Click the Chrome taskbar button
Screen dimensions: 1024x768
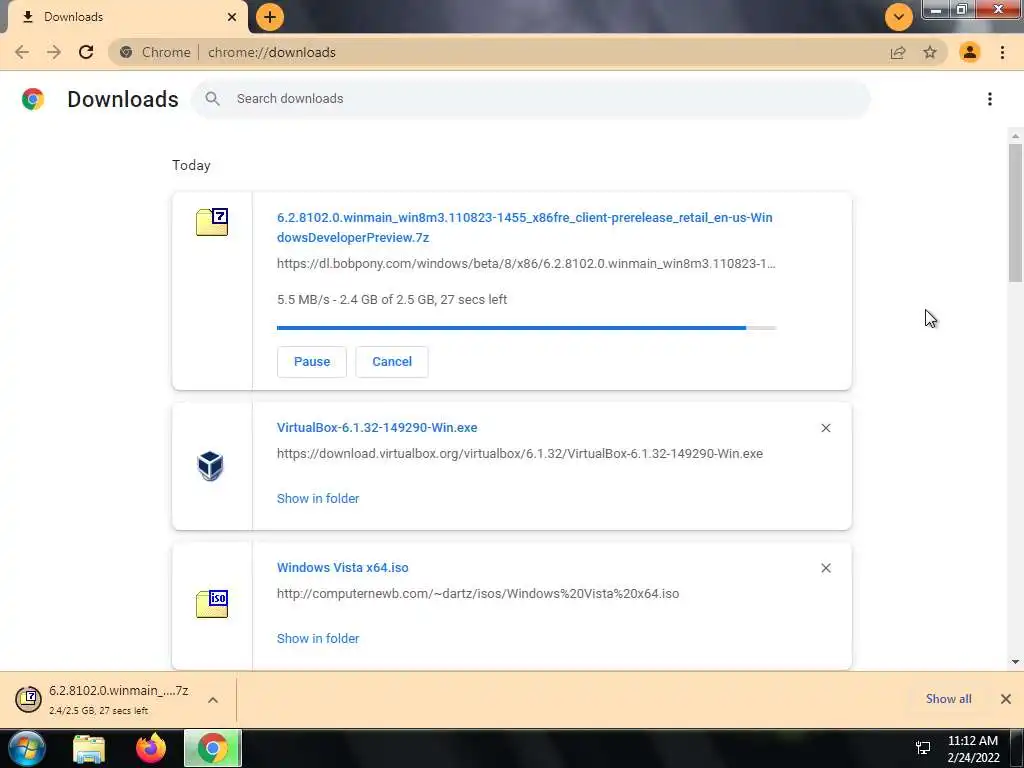coord(212,748)
